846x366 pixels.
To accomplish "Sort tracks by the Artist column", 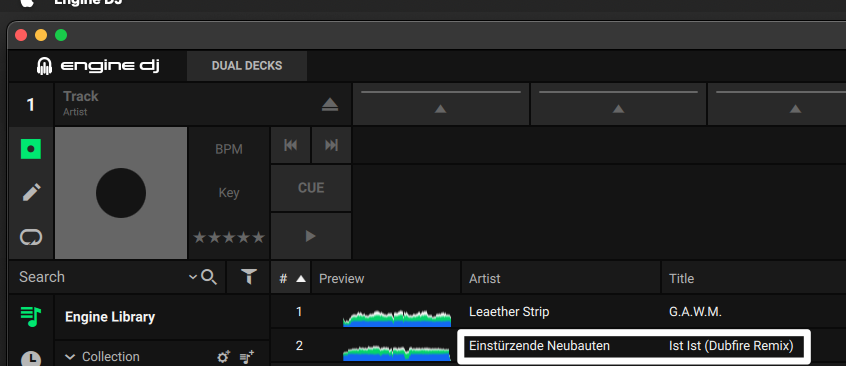I will [x=561, y=279].
